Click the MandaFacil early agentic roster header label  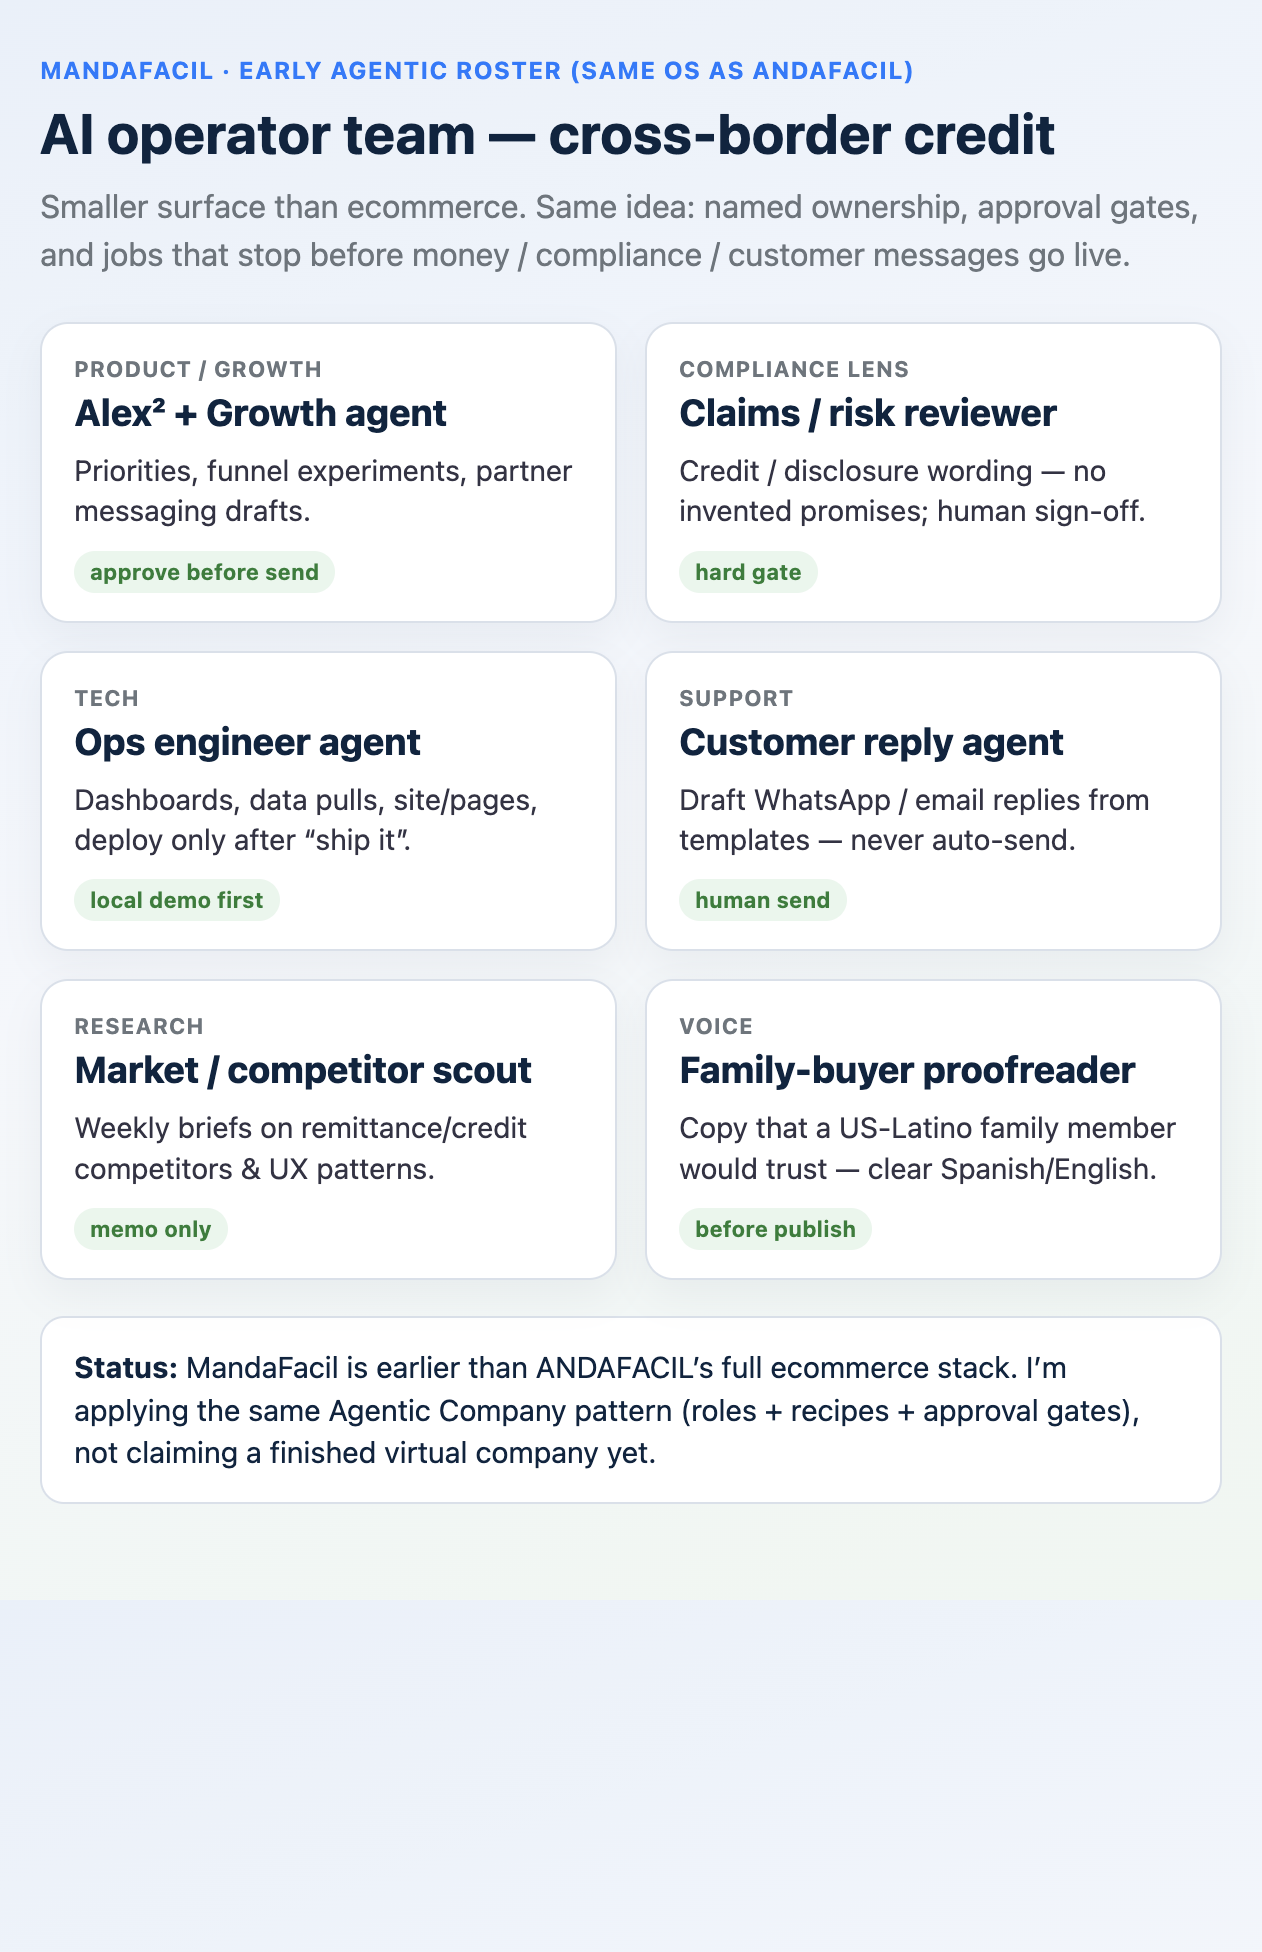476,71
